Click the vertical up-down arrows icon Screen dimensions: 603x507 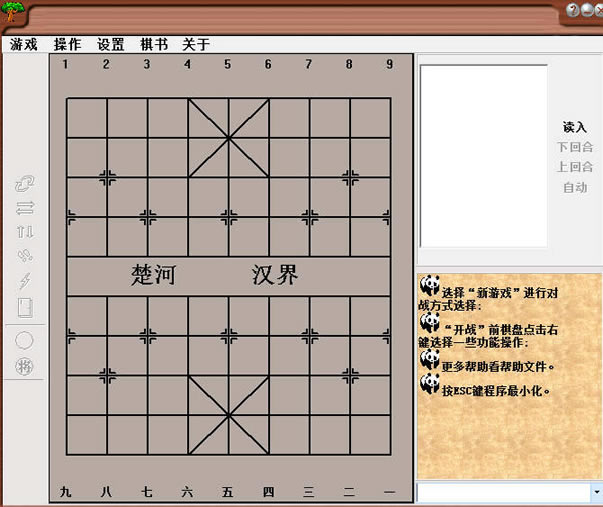click(25, 232)
